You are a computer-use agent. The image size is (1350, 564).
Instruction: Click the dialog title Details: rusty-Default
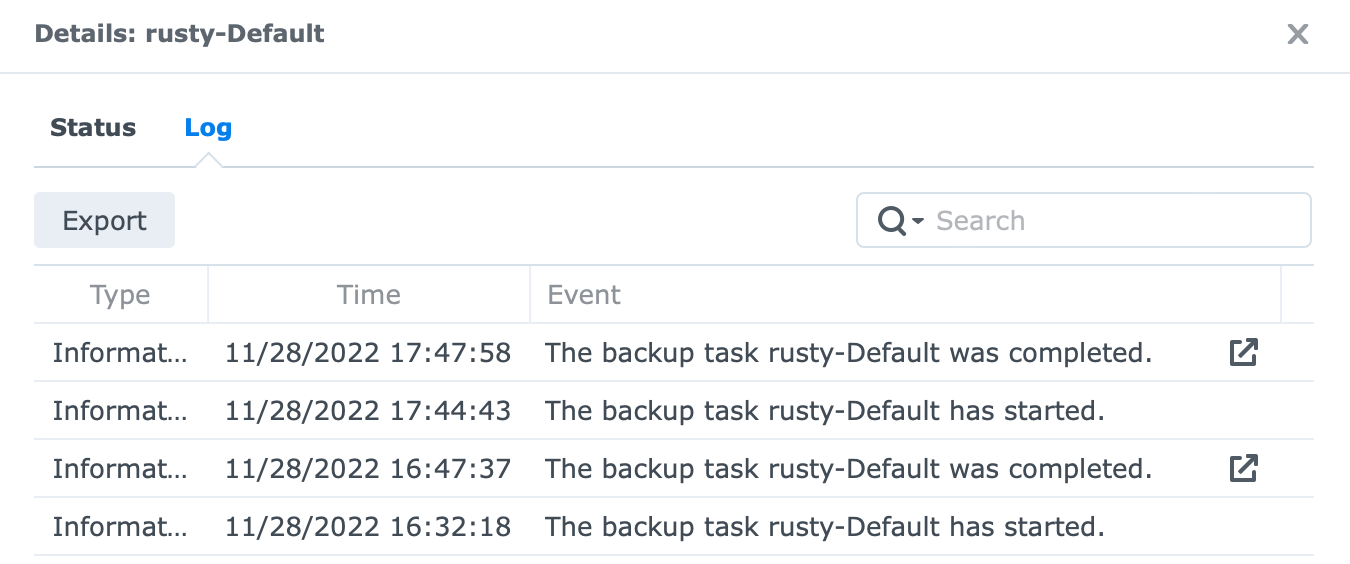pyautogui.click(x=180, y=33)
